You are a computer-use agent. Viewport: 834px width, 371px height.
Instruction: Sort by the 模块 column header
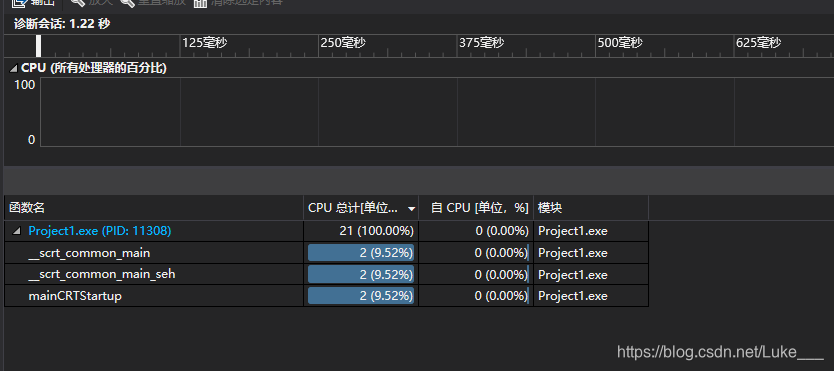point(591,208)
